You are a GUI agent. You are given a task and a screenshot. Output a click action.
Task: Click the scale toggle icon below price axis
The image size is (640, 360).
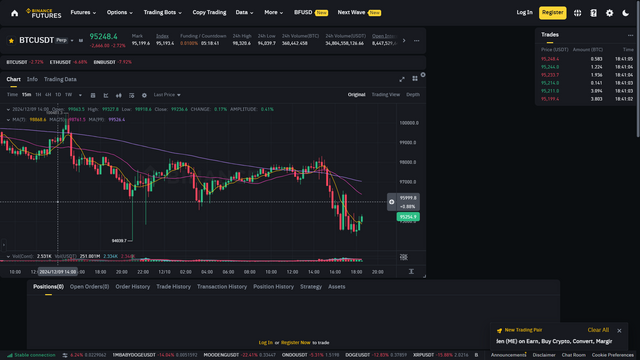click(411, 271)
